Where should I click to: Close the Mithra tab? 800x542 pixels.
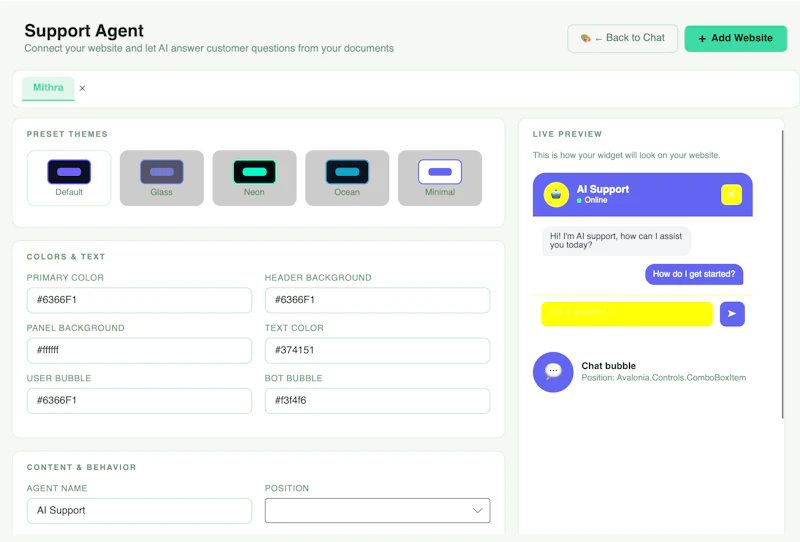tap(82, 88)
